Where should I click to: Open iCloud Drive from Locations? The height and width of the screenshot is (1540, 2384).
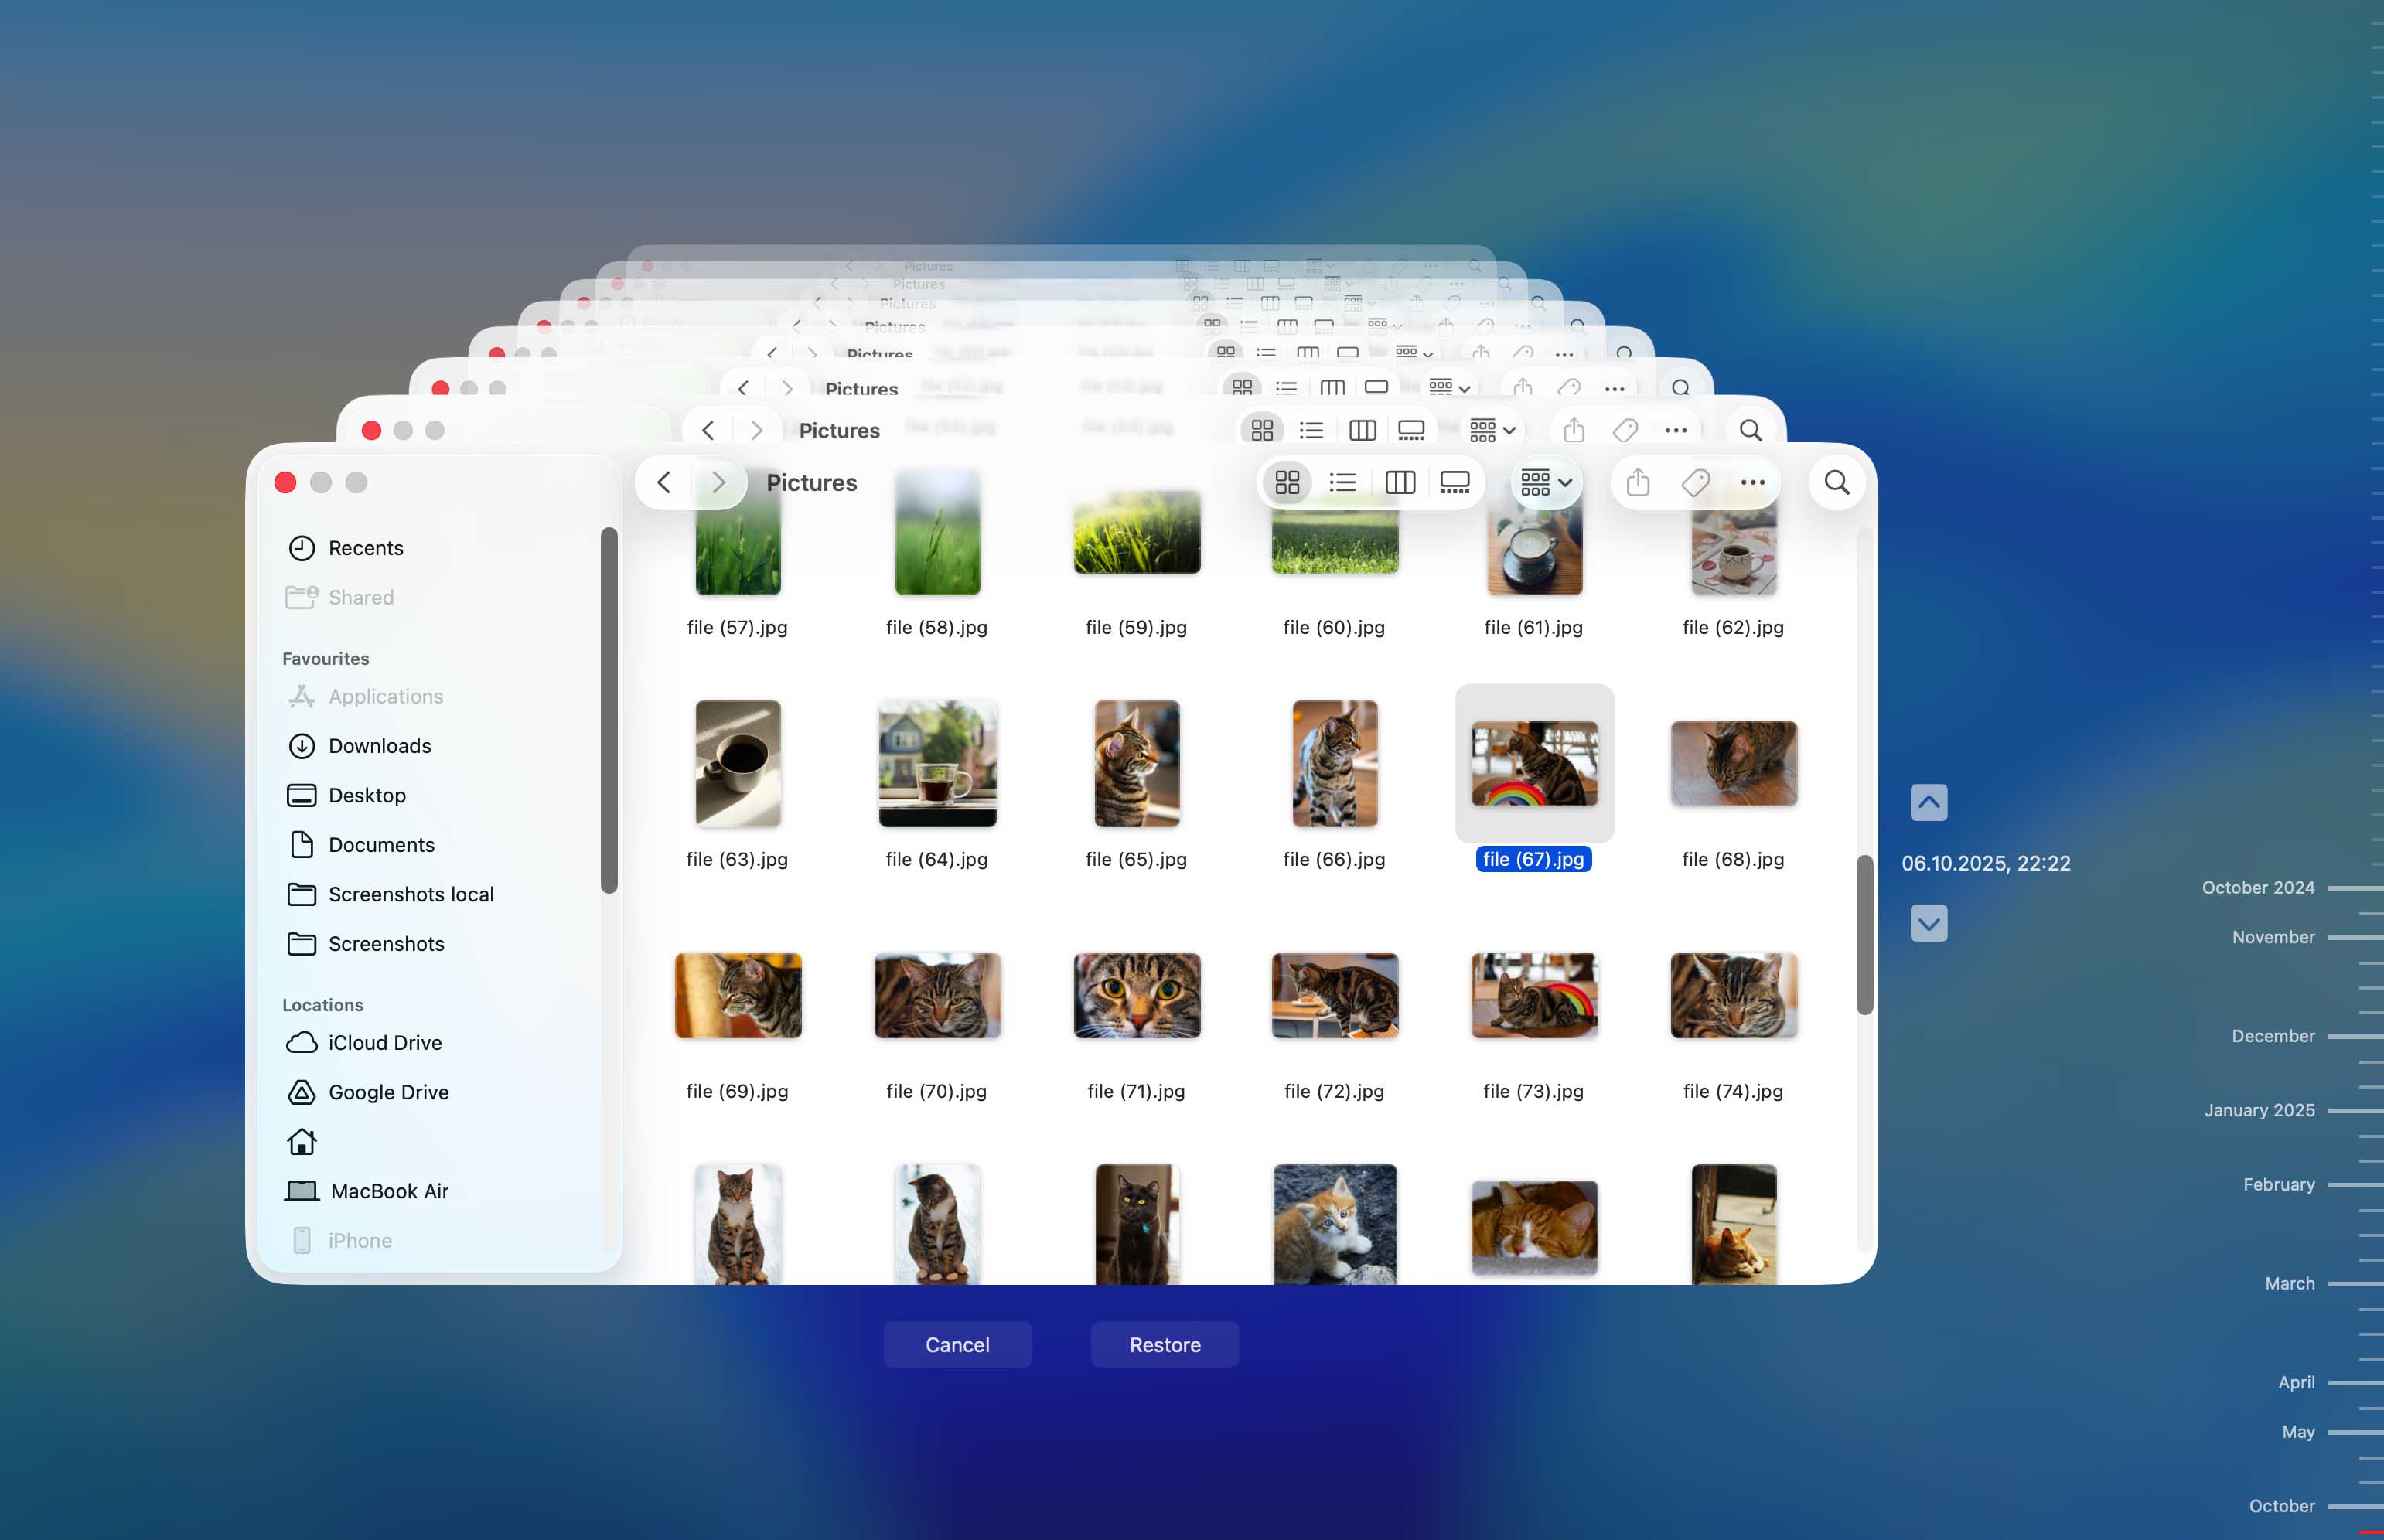pyautogui.click(x=385, y=1042)
